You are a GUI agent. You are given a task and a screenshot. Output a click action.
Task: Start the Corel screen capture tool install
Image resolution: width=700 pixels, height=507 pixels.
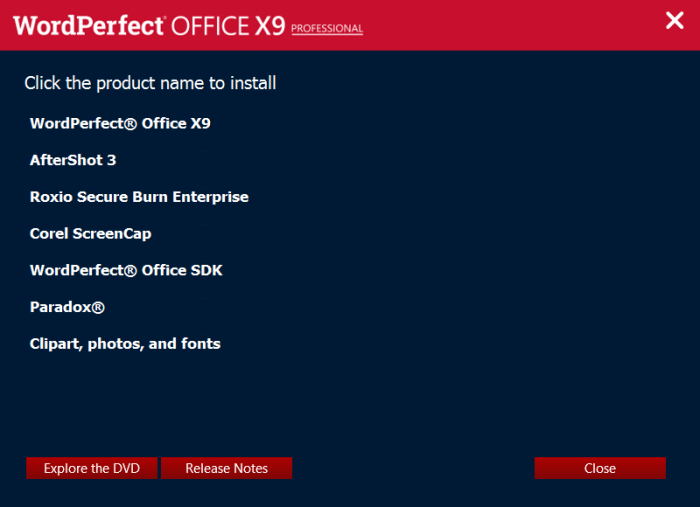tap(90, 233)
